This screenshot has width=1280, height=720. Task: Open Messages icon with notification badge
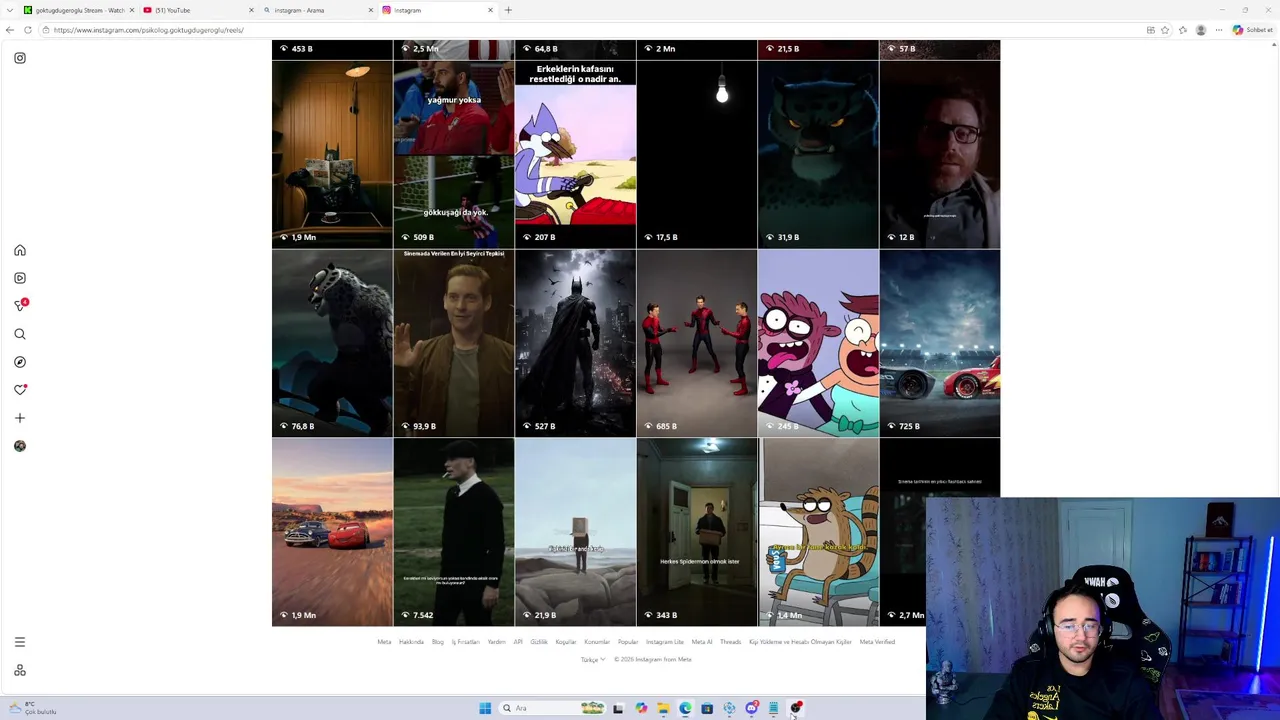(x=20, y=305)
